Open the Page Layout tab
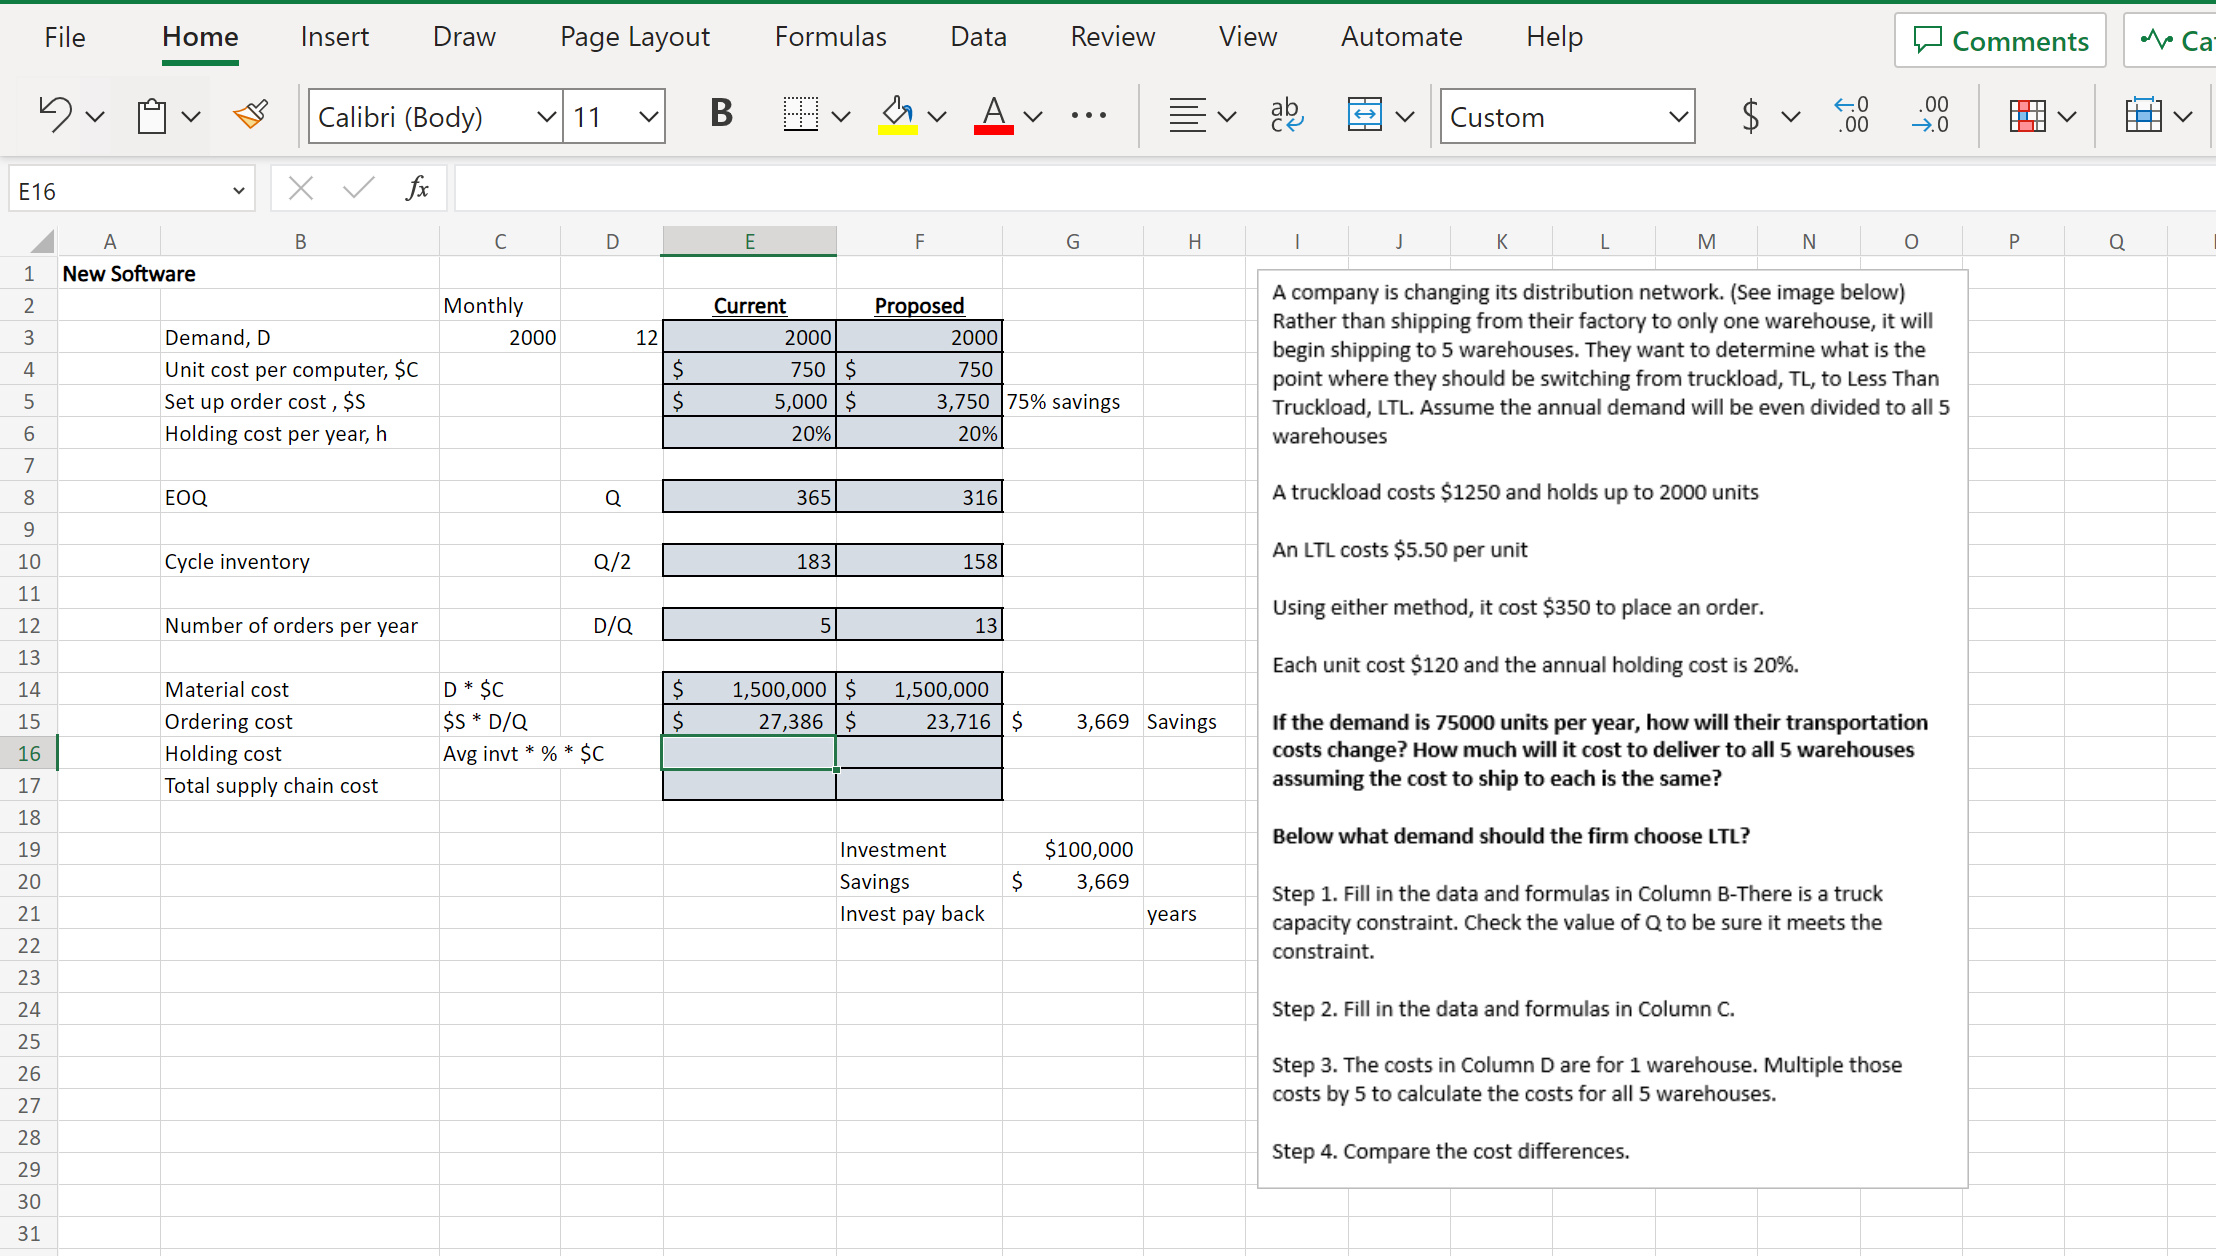This screenshot has width=2216, height=1256. [634, 37]
